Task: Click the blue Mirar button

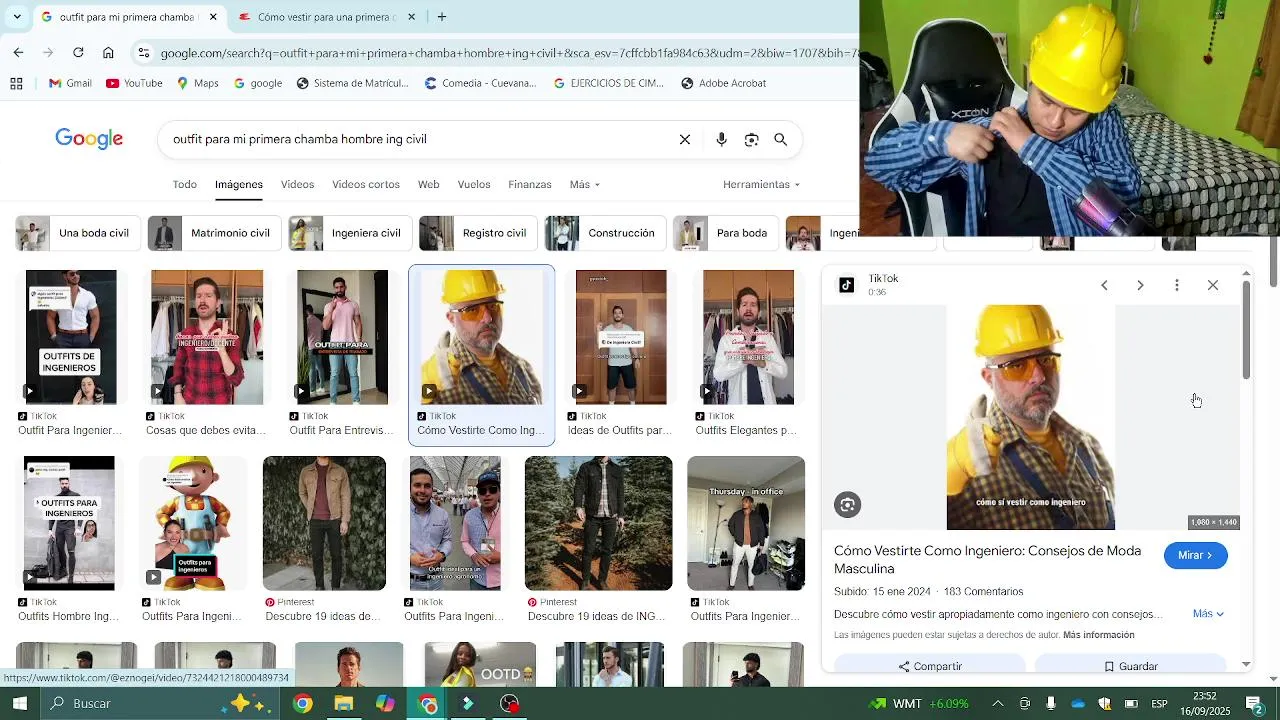Action: coord(1195,555)
